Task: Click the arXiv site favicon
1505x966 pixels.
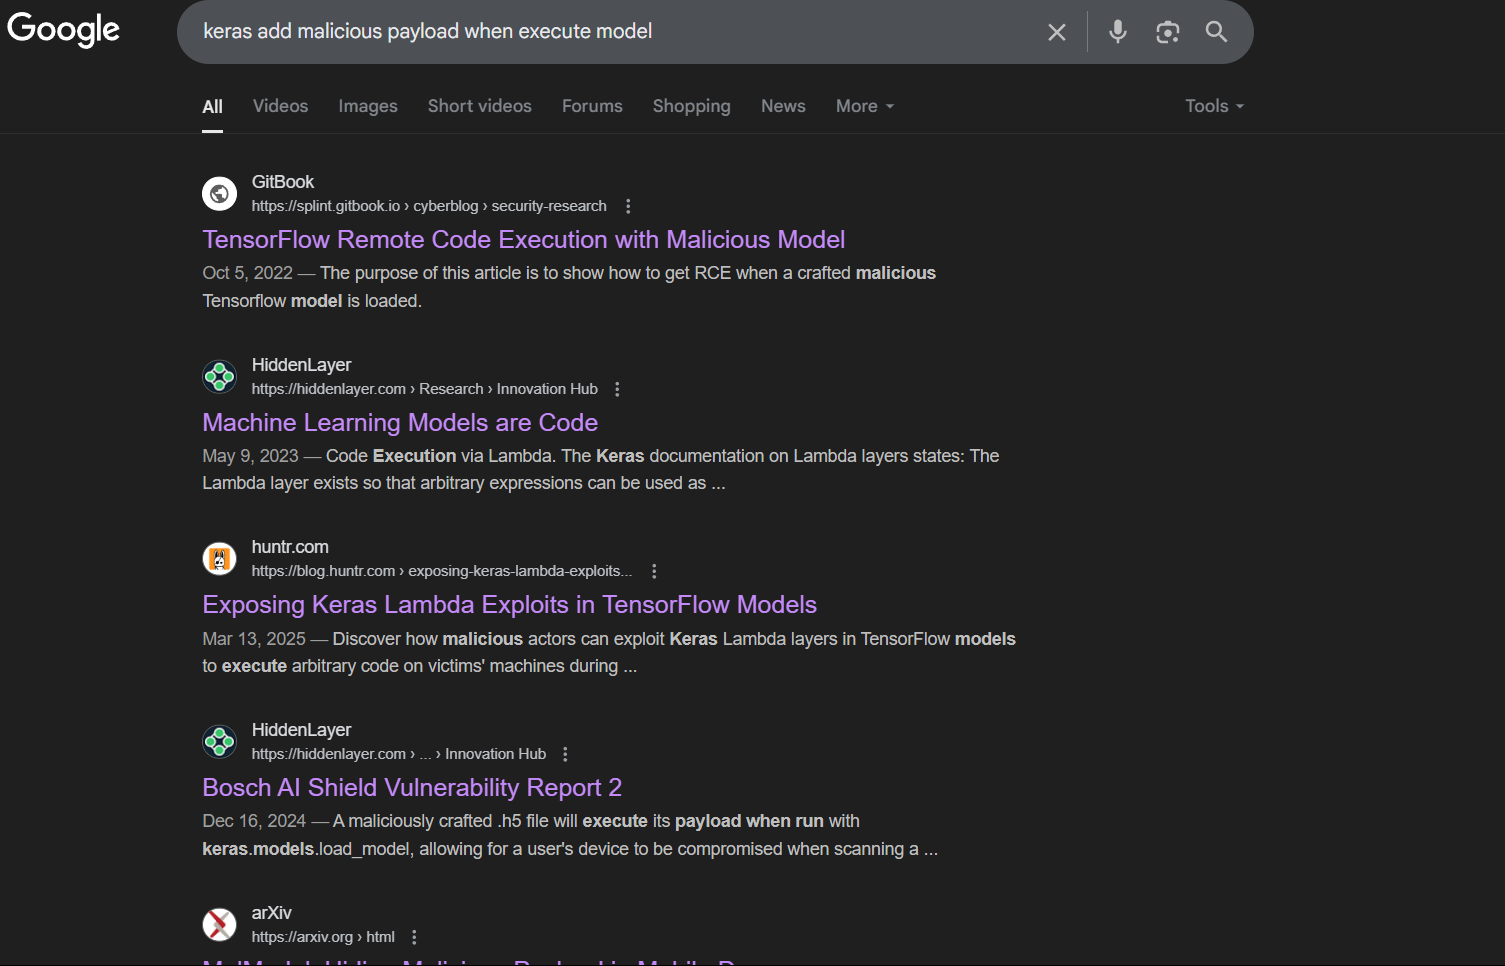Action: click(220, 925)
